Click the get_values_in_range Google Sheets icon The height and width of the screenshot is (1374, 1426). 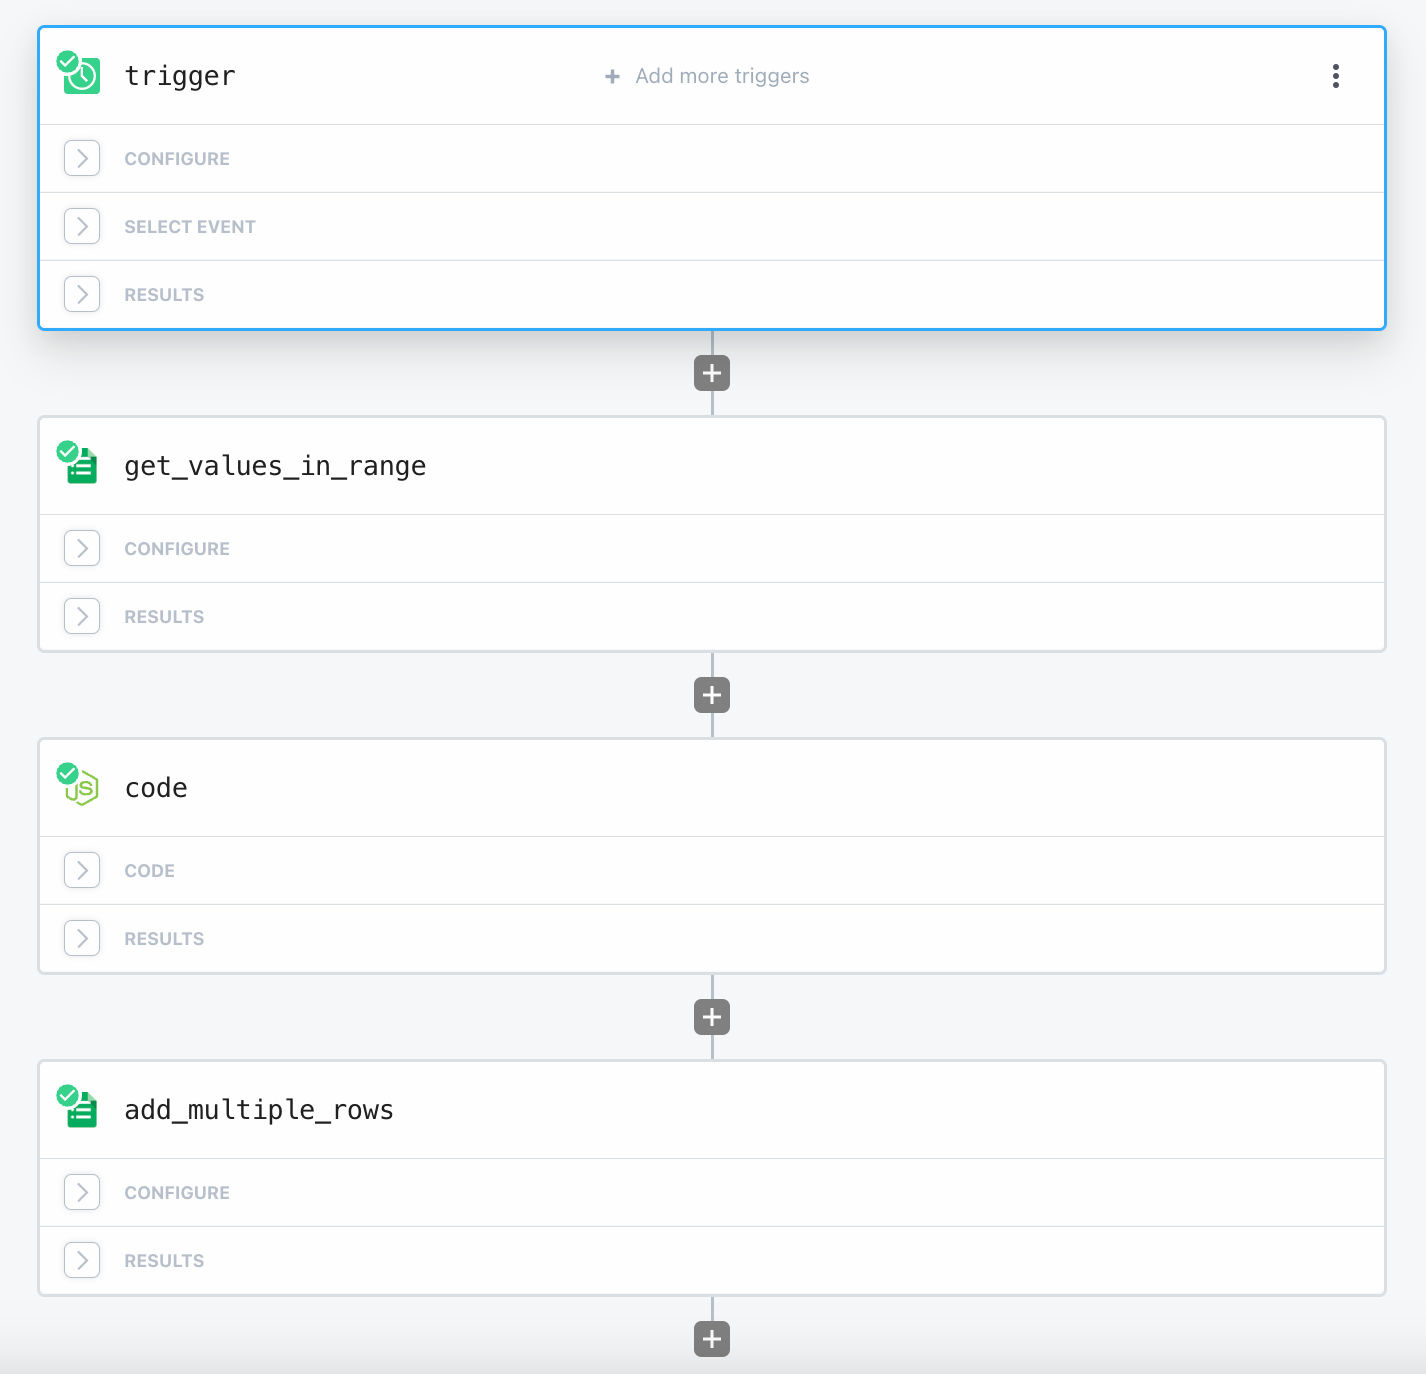[x=80, y=465]
